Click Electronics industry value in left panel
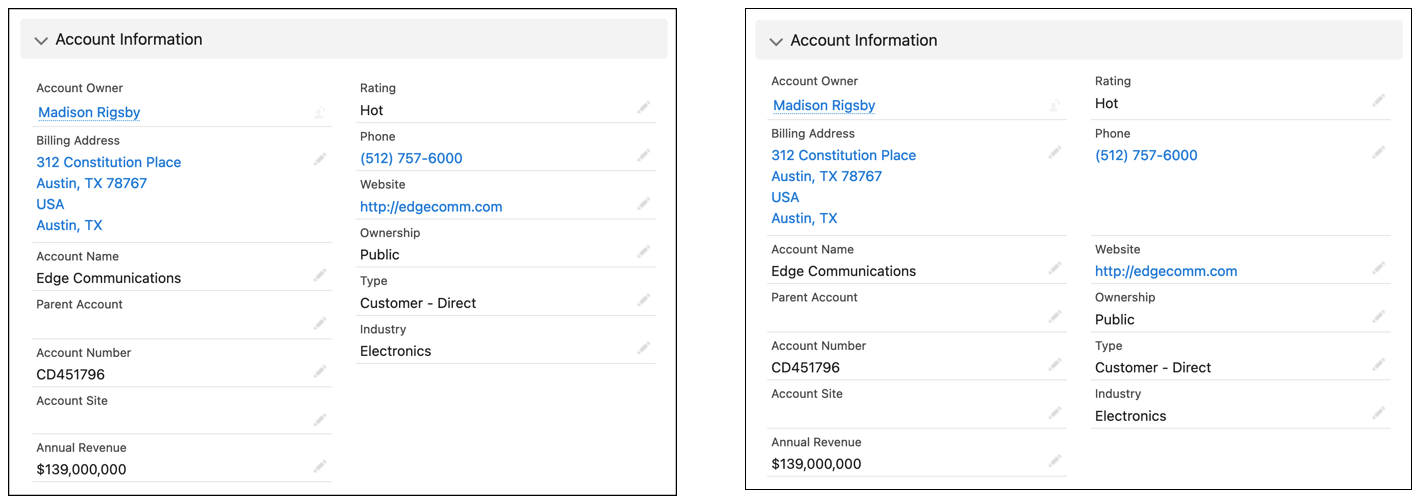Image resolution: width=1421 pixels, height=501 pixels. (396, 352)
